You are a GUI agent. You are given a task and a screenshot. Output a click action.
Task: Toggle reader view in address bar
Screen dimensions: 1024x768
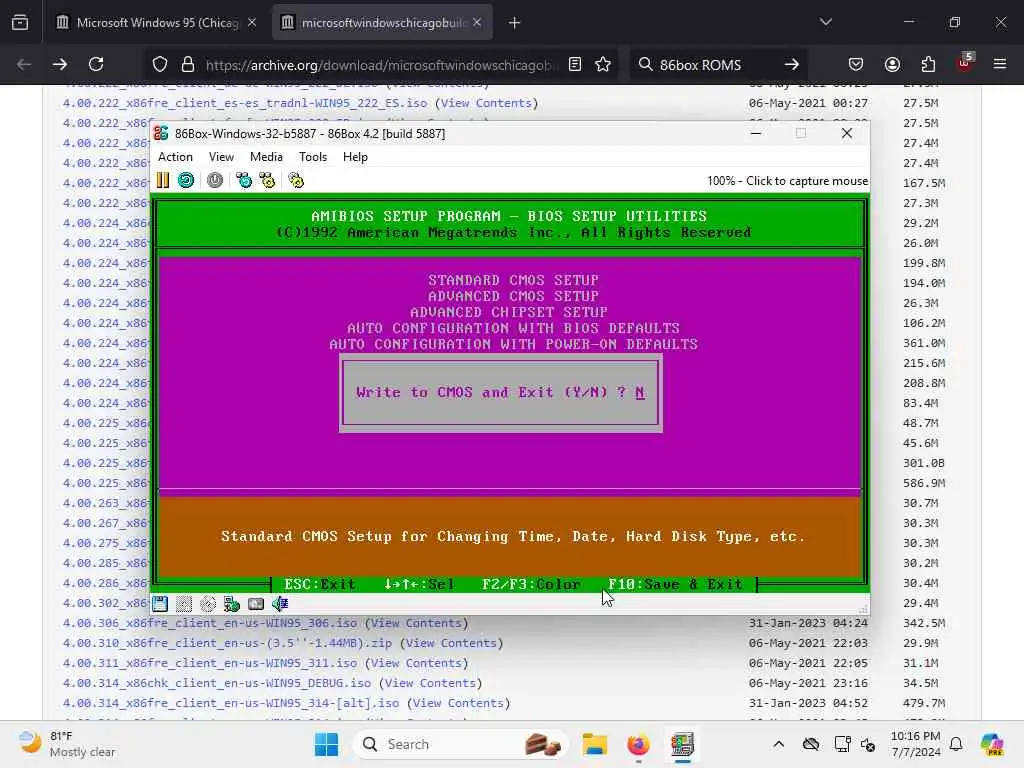point(575,64)
